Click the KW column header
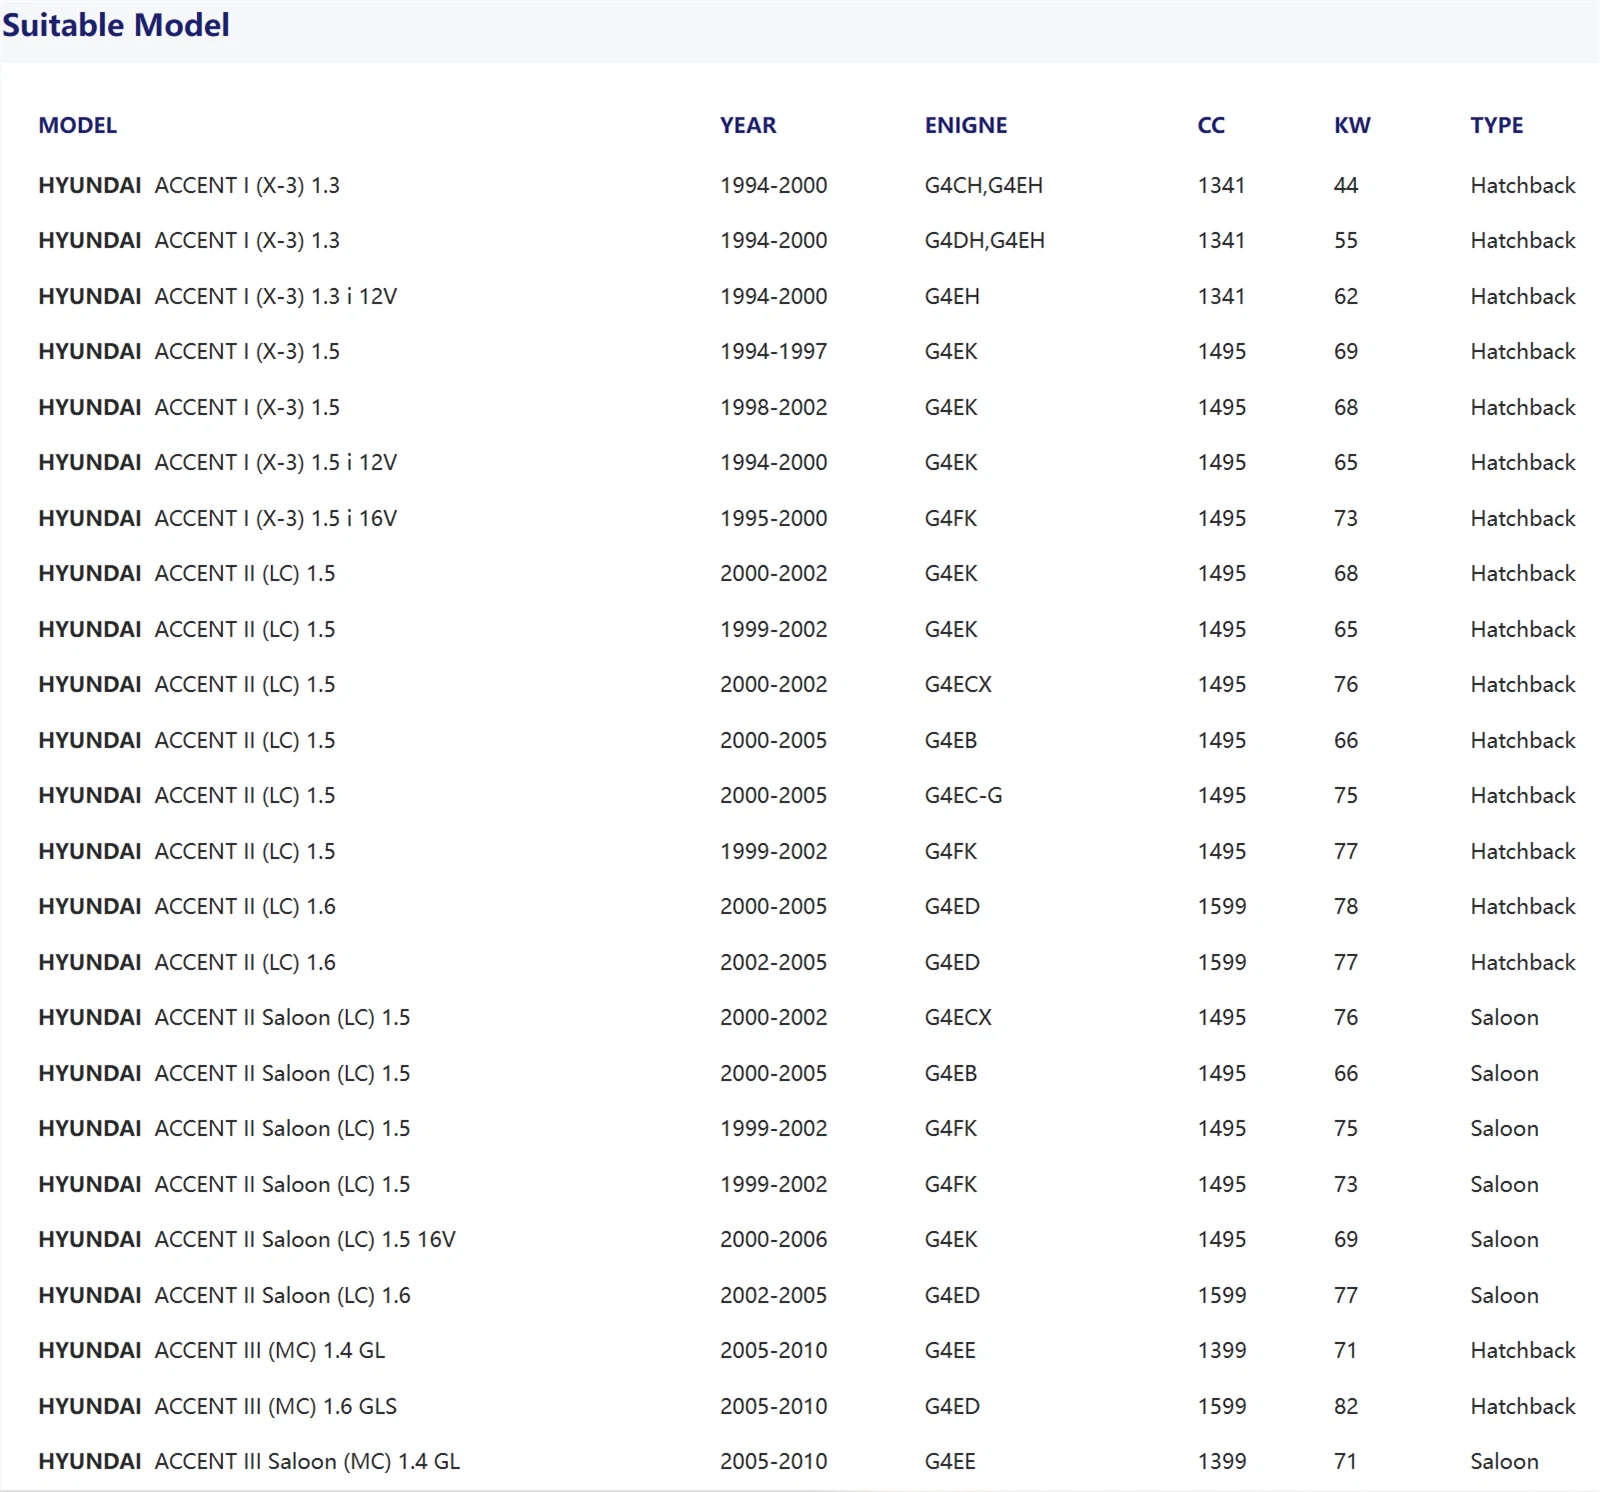The height and width of the screenshot is (1492, 1600). click(1352, 125)
